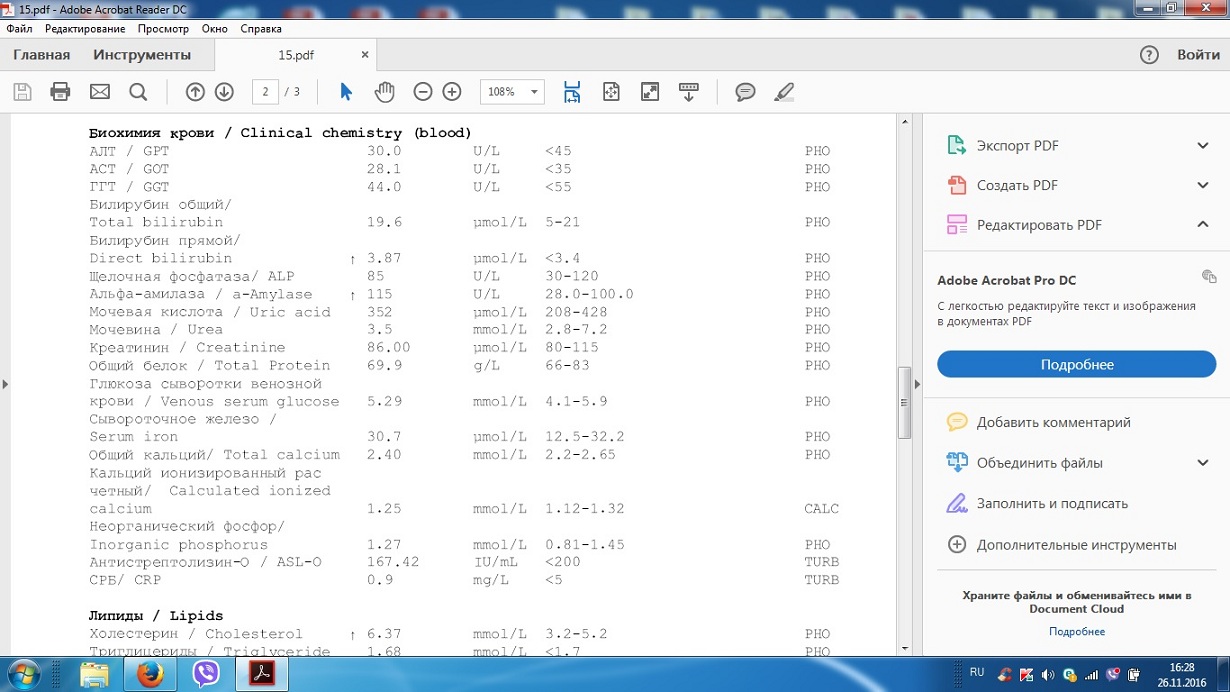1230x692 pixels.
Task: Click the Send file by email icon
Action: 100,92
